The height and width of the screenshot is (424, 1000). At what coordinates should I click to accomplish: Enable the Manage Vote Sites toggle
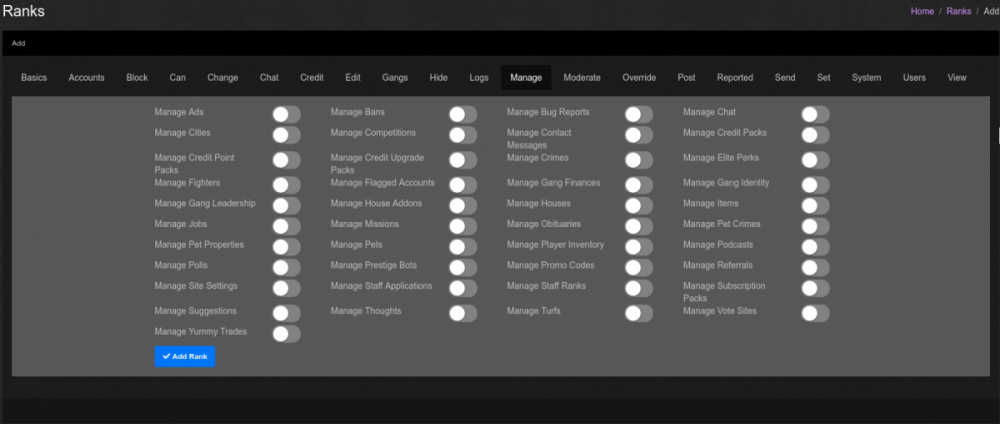pyautogui.click(x=815, y=314)
